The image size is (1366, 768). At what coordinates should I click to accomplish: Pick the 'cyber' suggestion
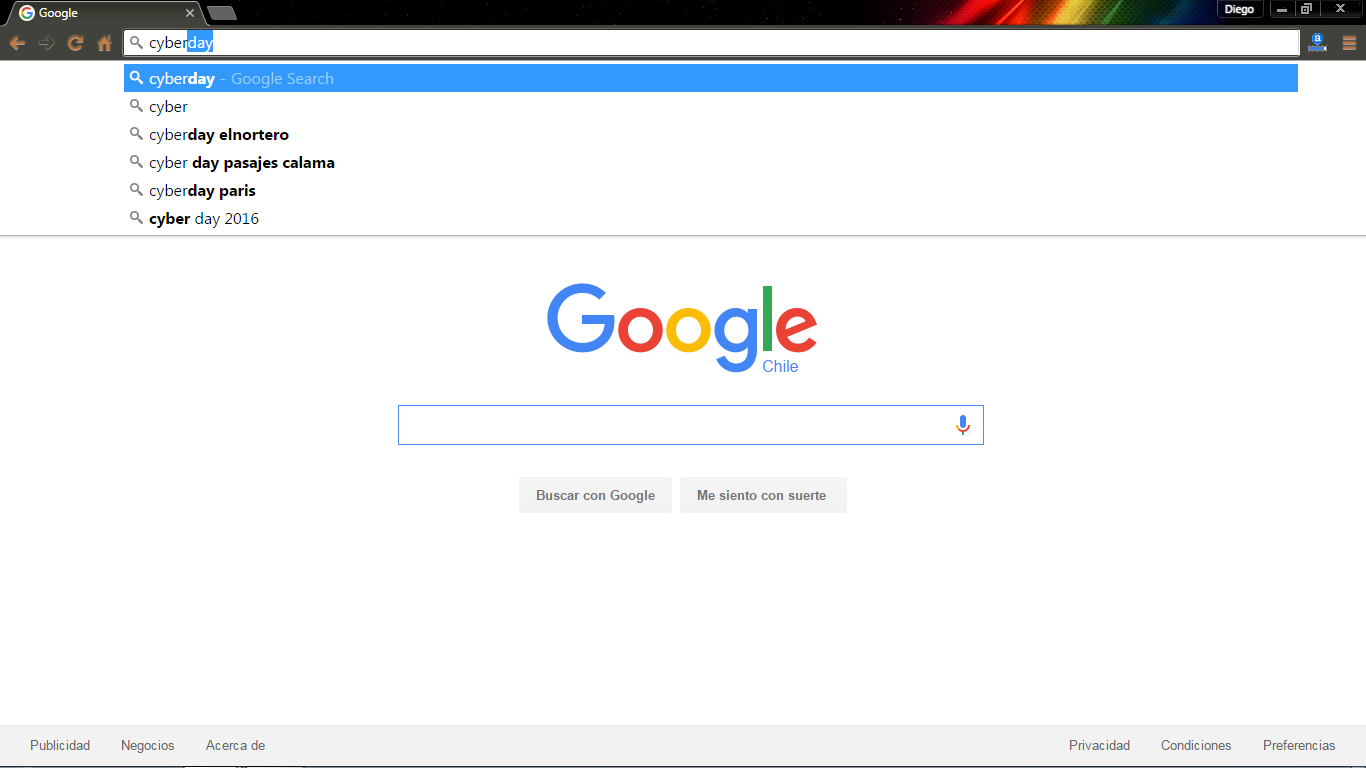(711, 106)
